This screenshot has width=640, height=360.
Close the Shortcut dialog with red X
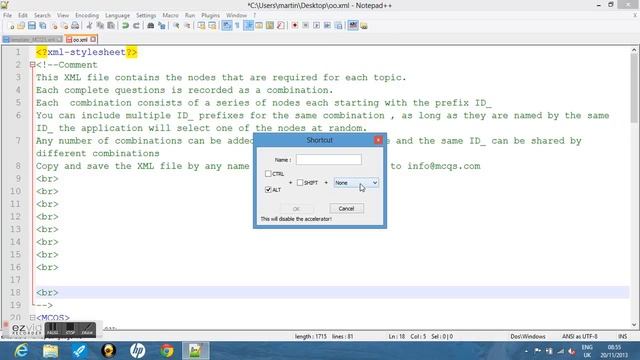click(x=378, y=140)
